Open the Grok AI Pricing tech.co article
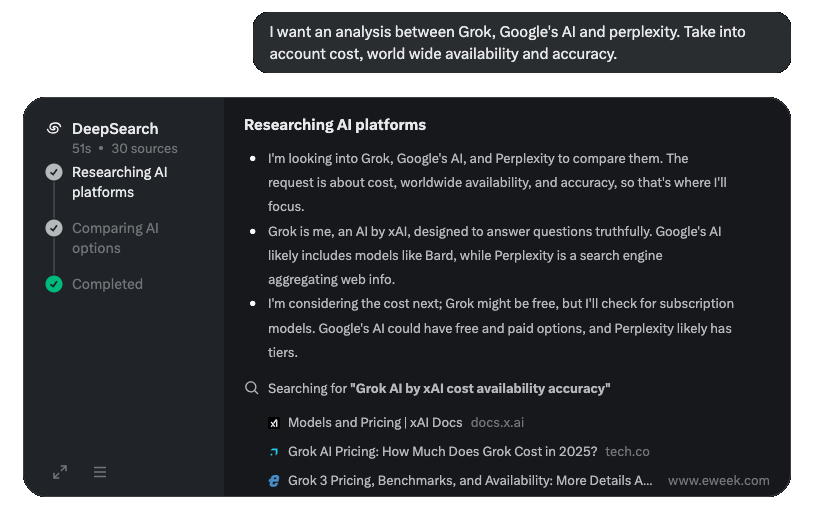 (442, 451)
